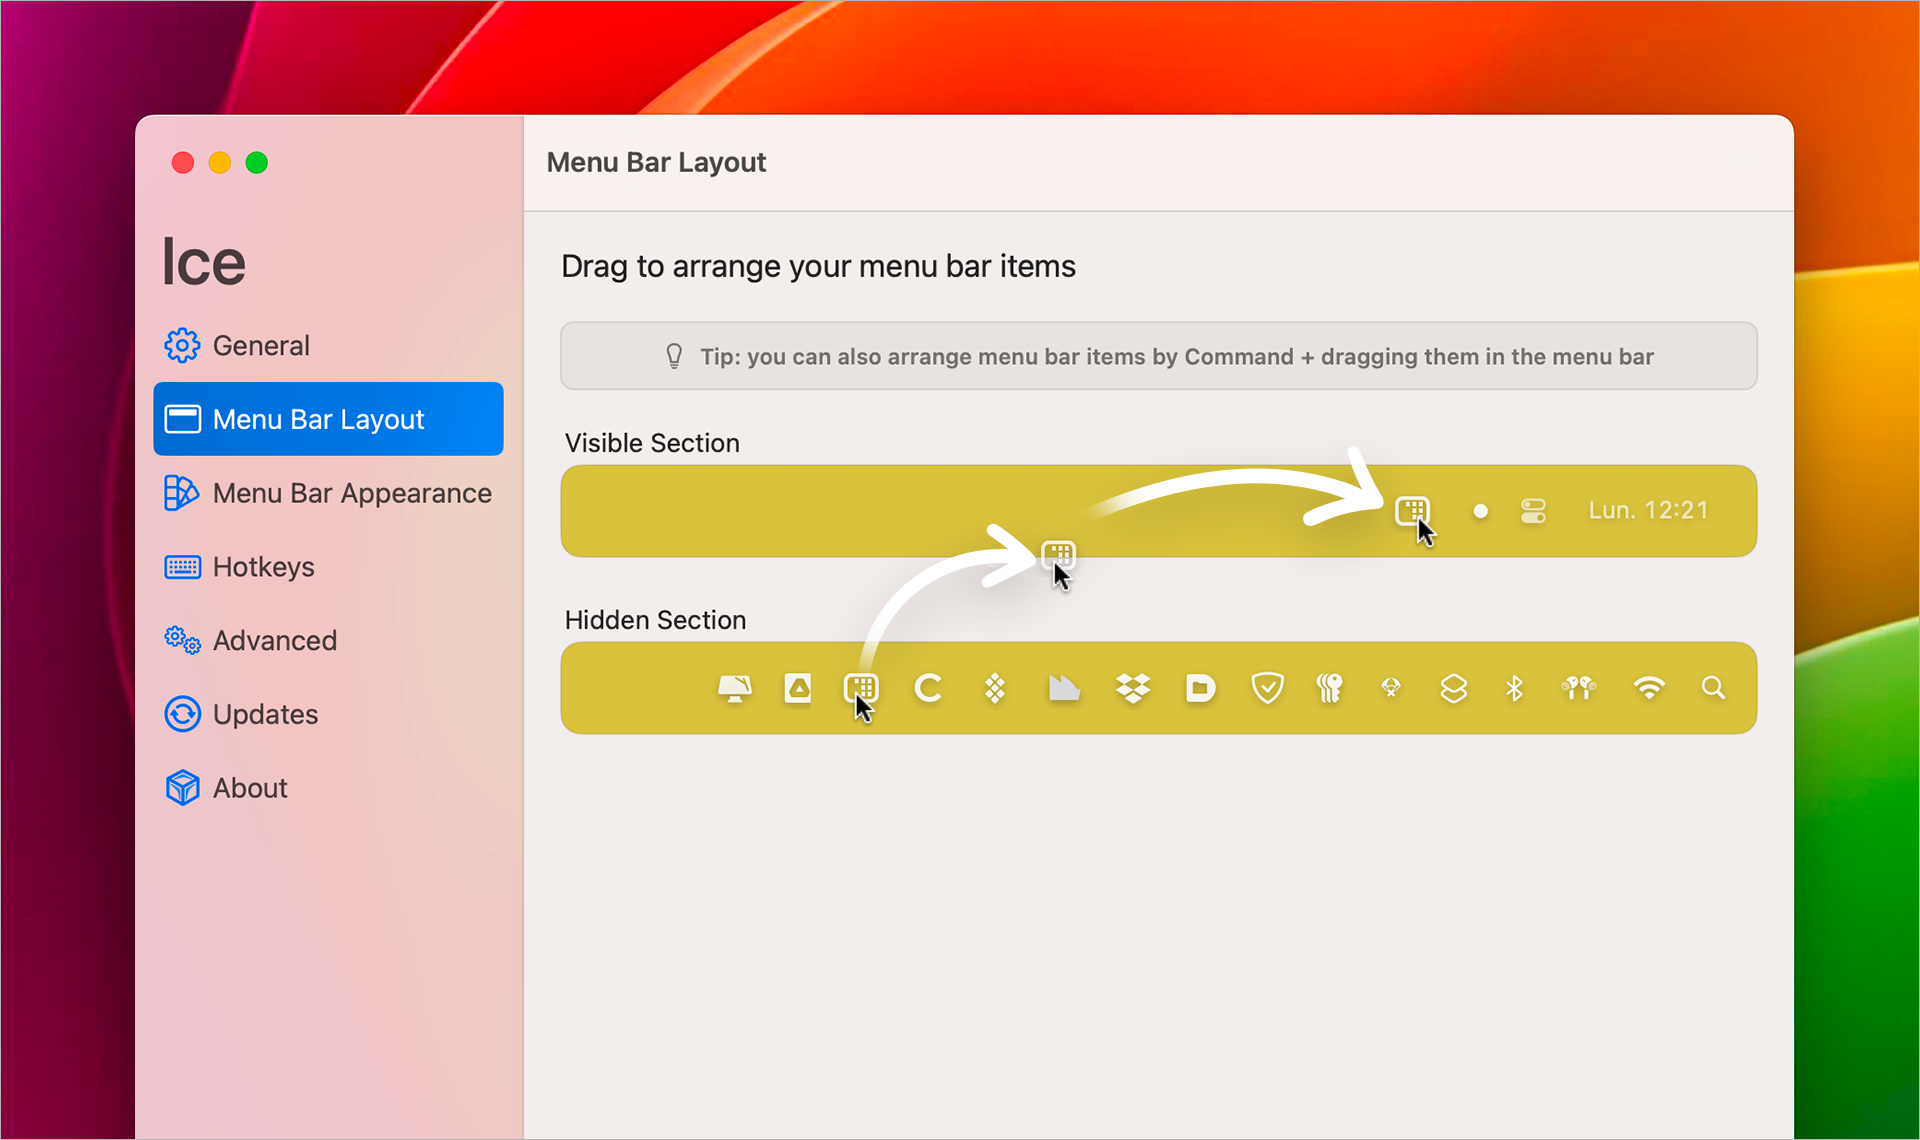Click the small Ice dot in the Visible Section
Screen dimensions: 1920x1140
click(x=1481, y=511)
